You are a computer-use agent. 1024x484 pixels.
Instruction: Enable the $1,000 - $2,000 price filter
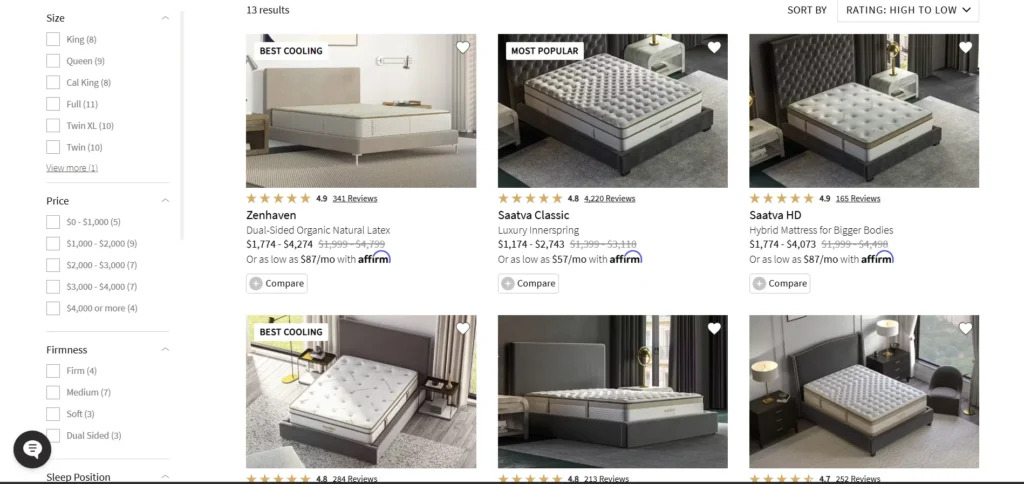click(53, 244)
